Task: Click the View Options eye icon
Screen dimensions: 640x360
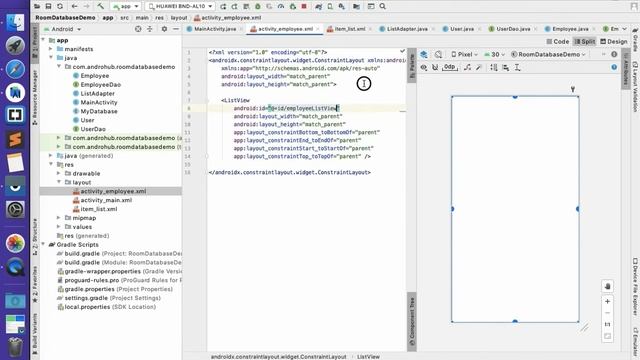Action: (x=424, y=67)
